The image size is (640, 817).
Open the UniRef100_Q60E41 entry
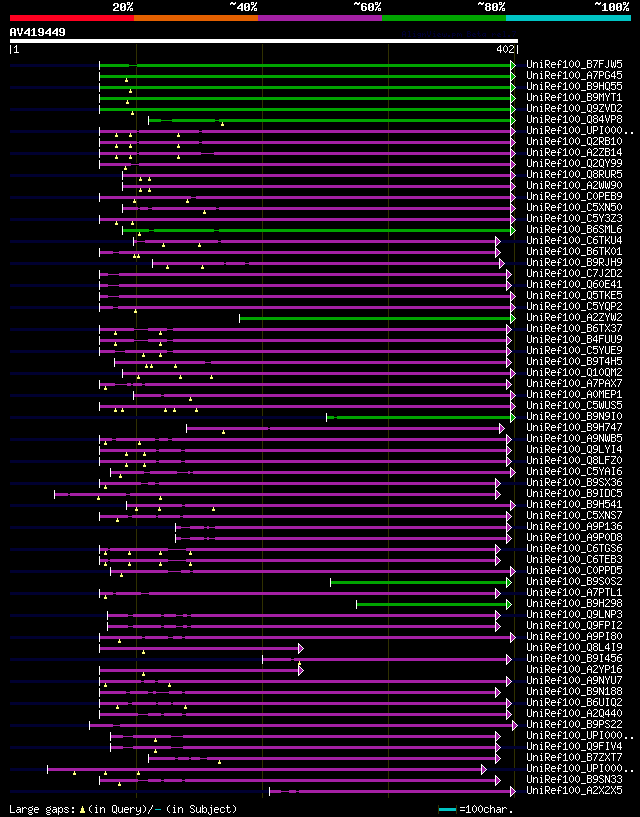574,284
